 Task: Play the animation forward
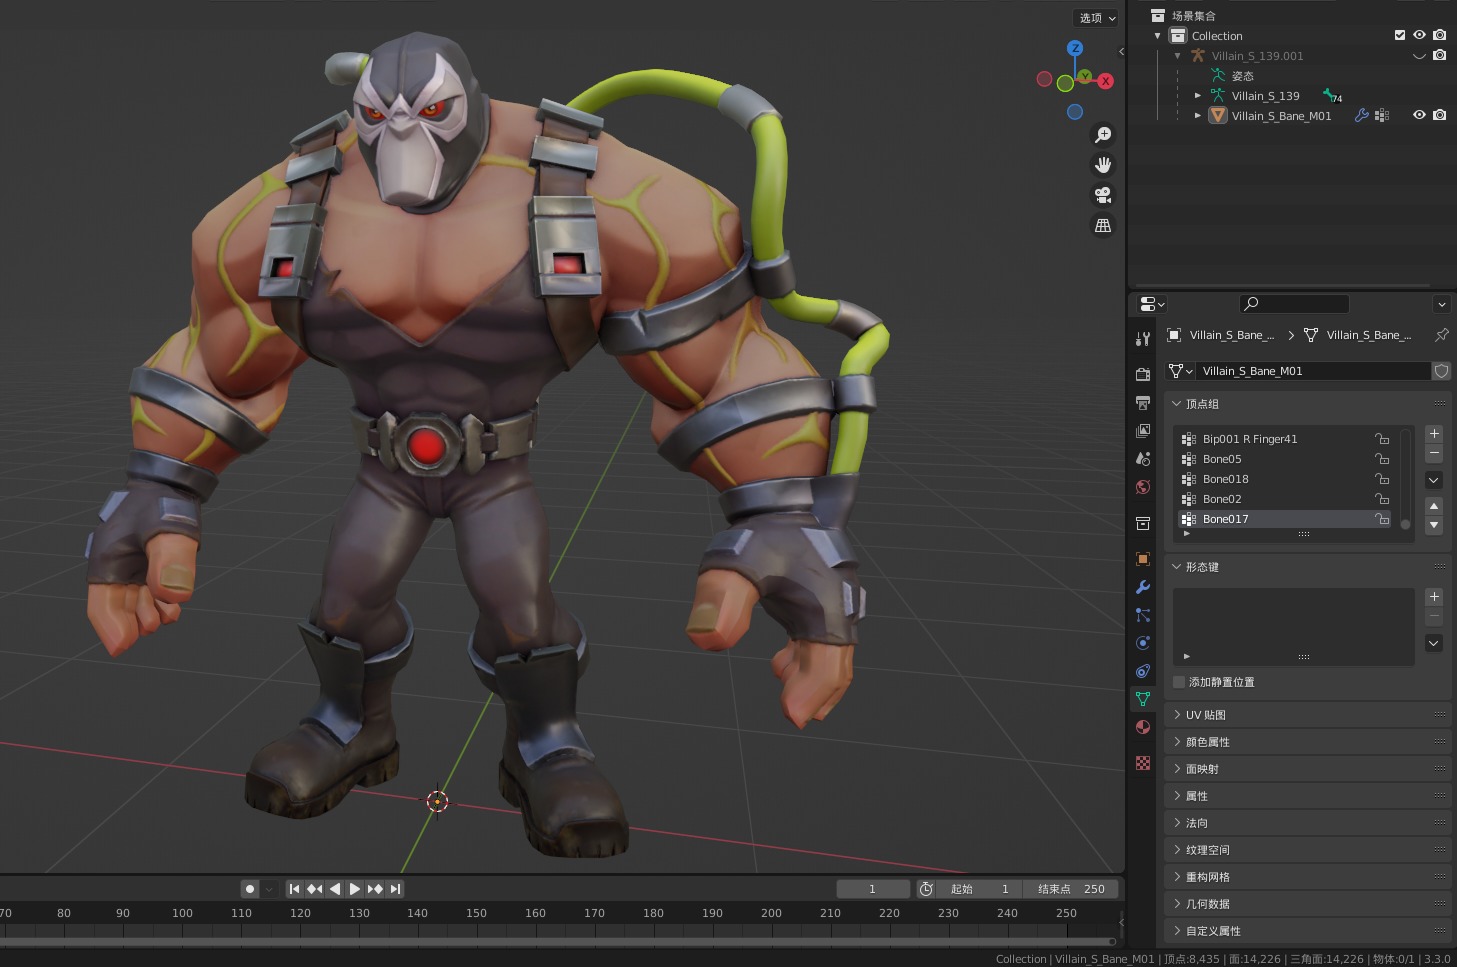pyautogui.click(x=355, y=889)
